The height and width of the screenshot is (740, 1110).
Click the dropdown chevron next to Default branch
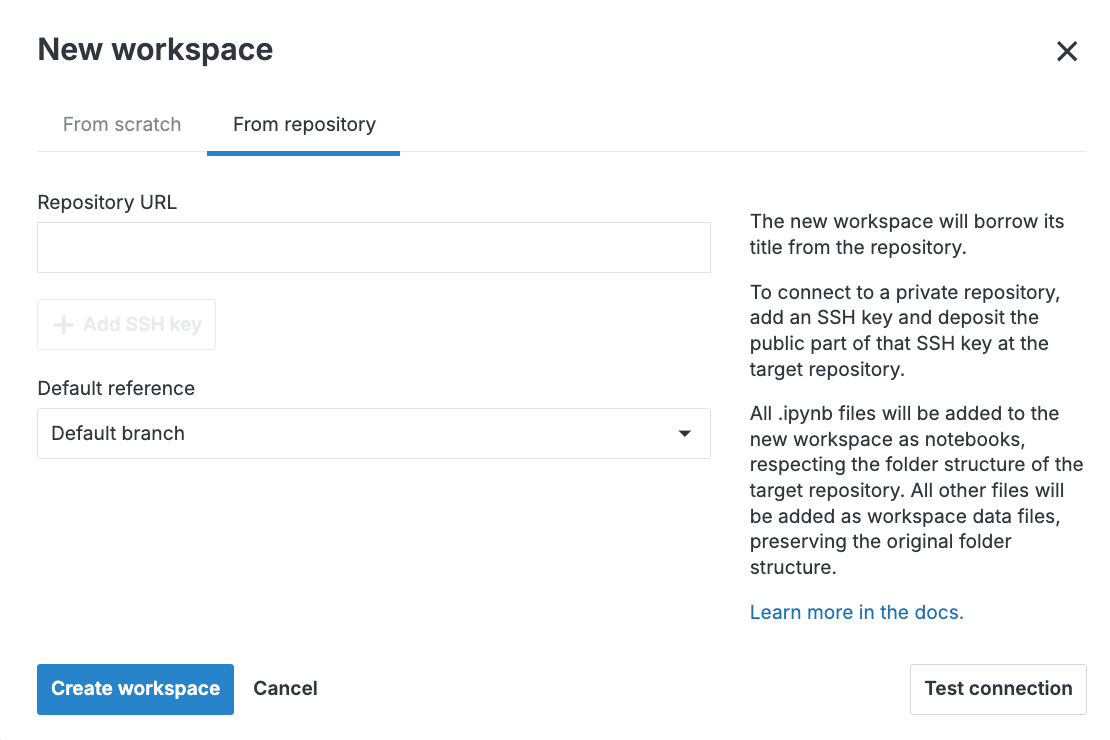[684, 433]
